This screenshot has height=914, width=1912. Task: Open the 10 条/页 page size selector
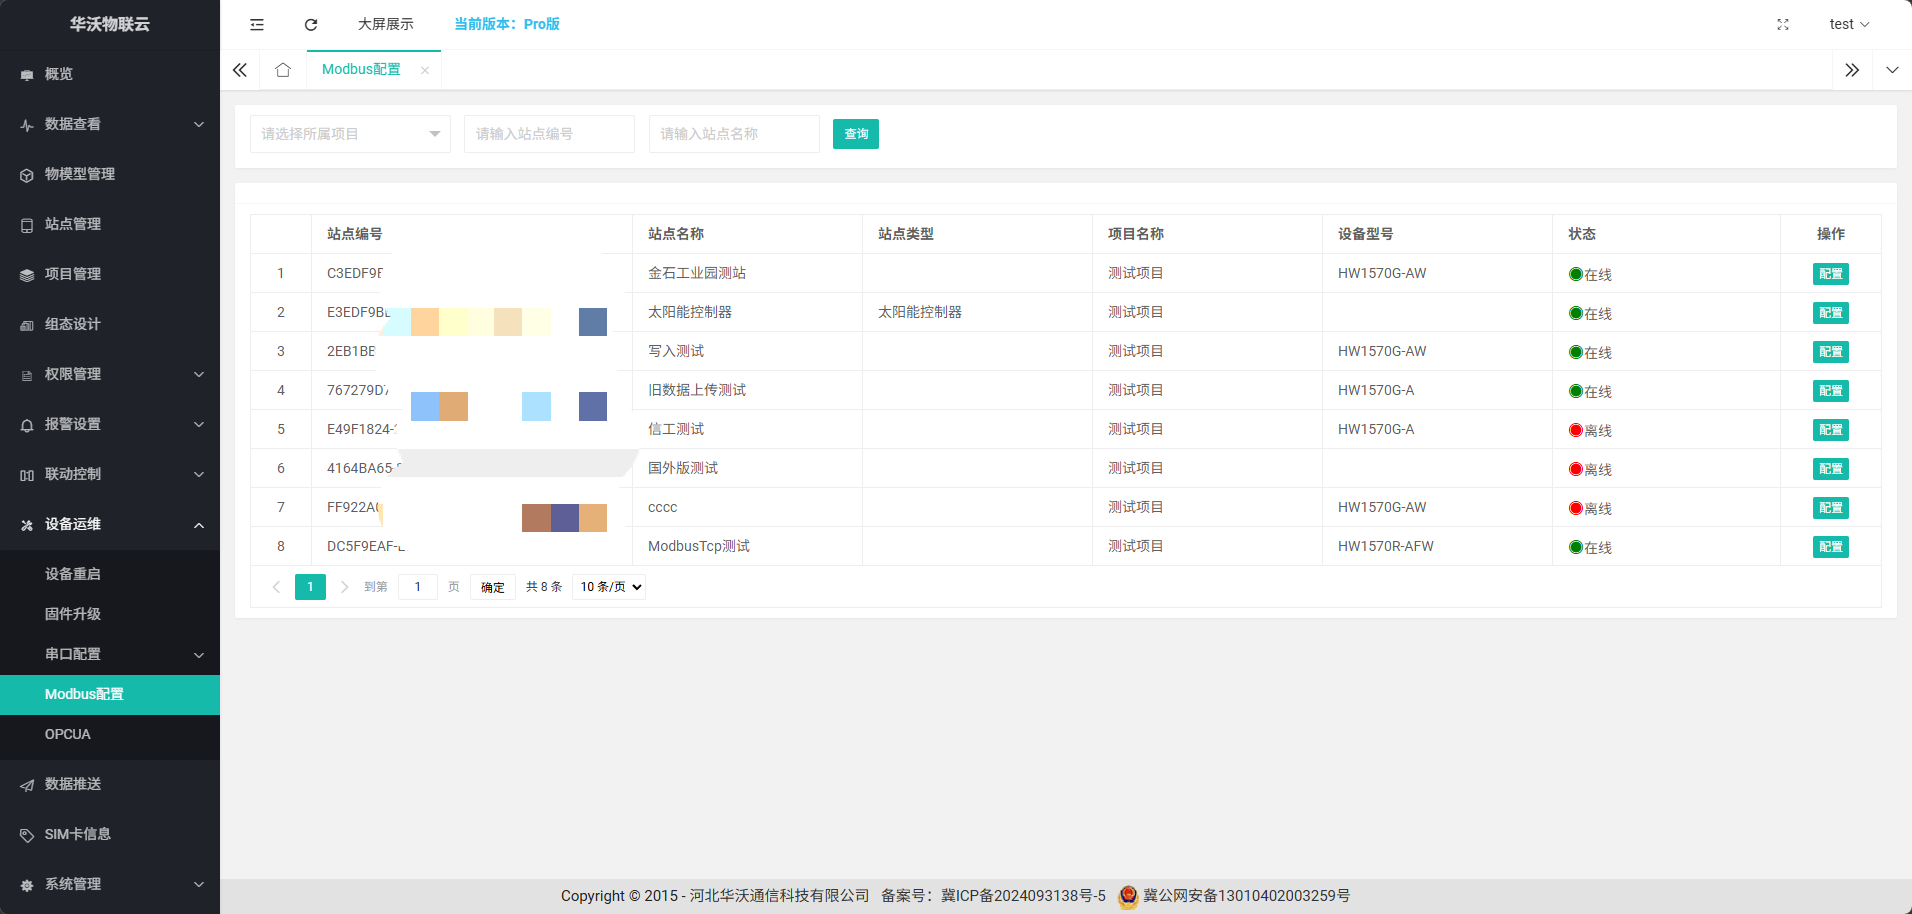coord(609,587)
